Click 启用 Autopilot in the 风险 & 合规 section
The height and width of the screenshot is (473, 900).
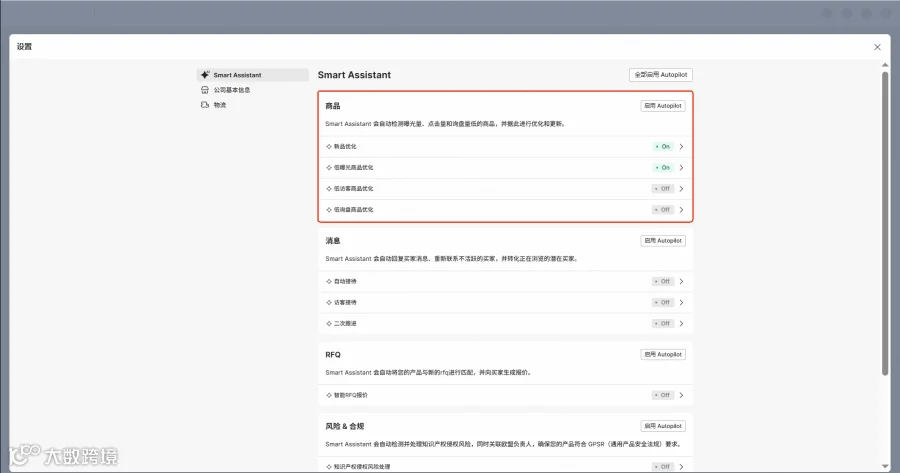pyautogui.click(x=663, y=426)
